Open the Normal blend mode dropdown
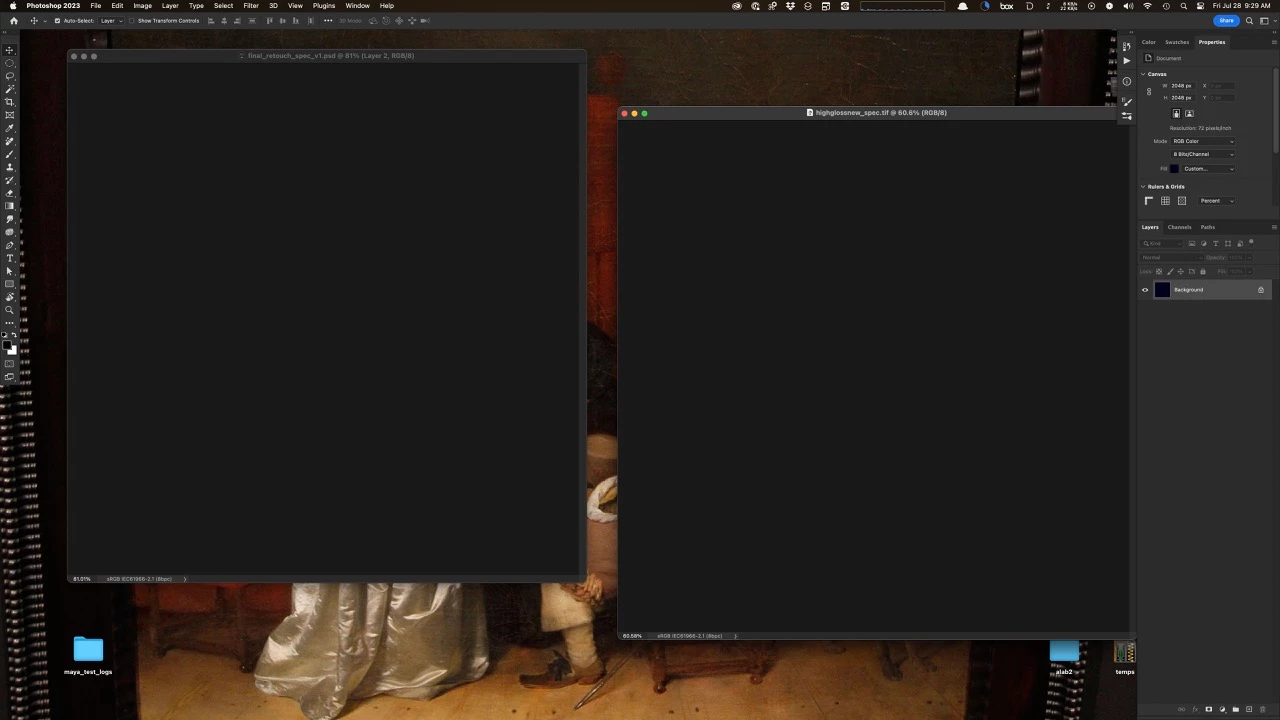The height and width of the screenshot is (720, 1280). point(1170,257)
